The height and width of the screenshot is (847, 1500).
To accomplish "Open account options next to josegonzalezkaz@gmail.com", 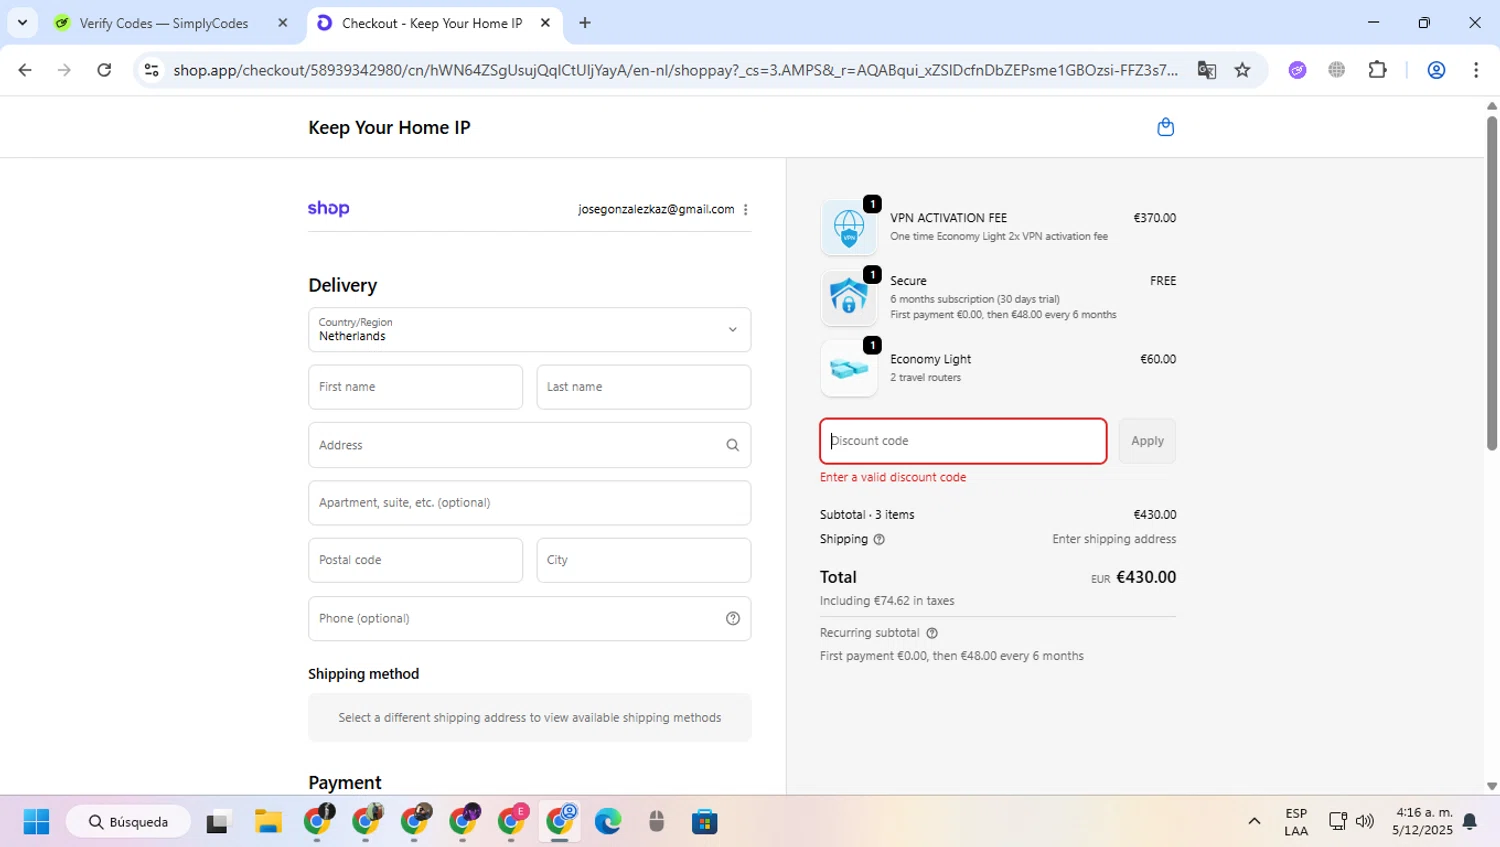I will 746,210.
